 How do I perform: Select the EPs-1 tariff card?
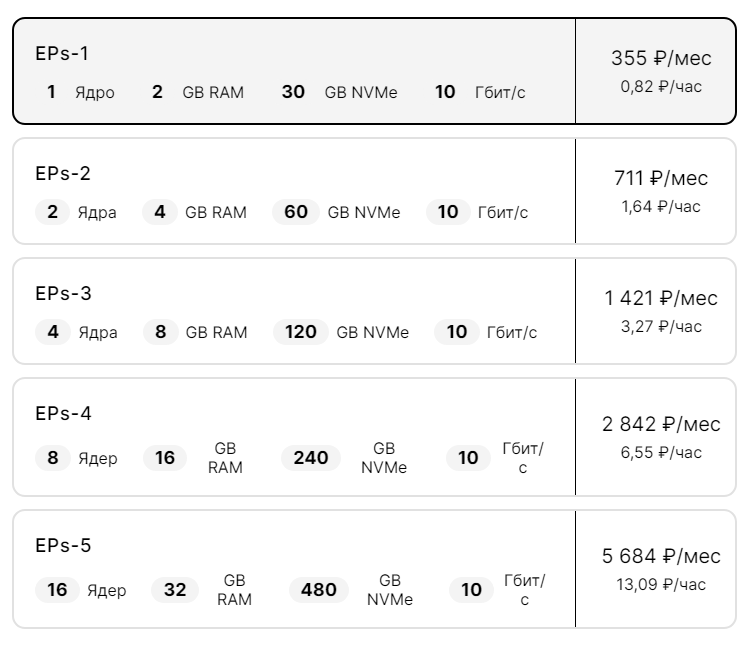374,71
